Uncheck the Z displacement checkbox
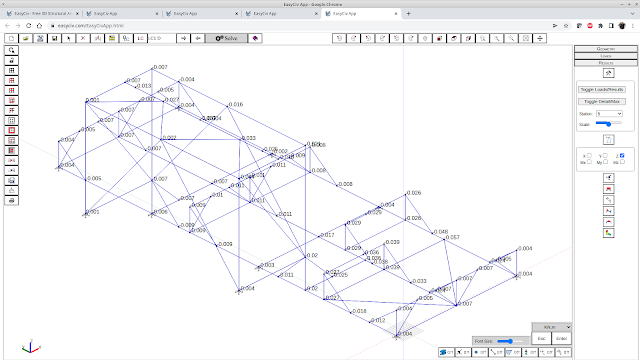The width and height of the screenshot is (640, 360). tap(622, 156)
